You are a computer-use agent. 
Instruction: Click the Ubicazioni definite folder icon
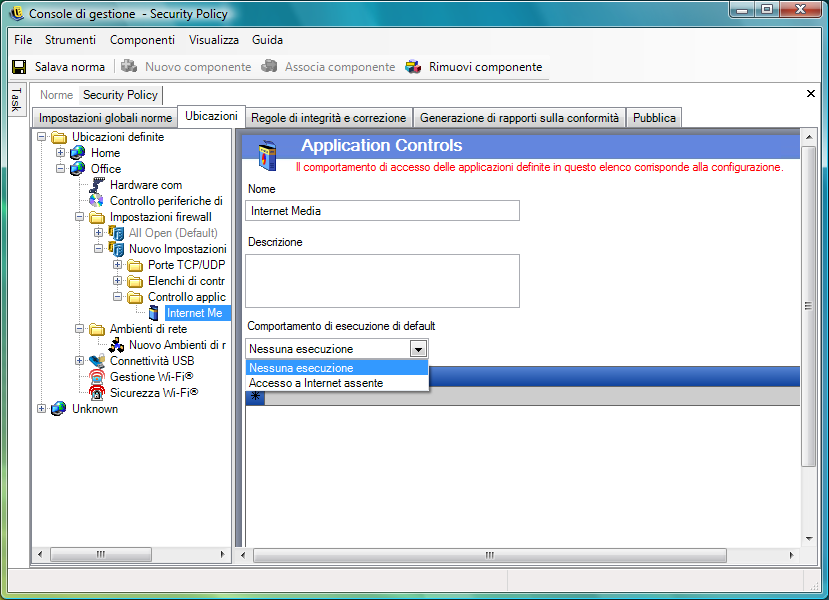tap(59, 137)
